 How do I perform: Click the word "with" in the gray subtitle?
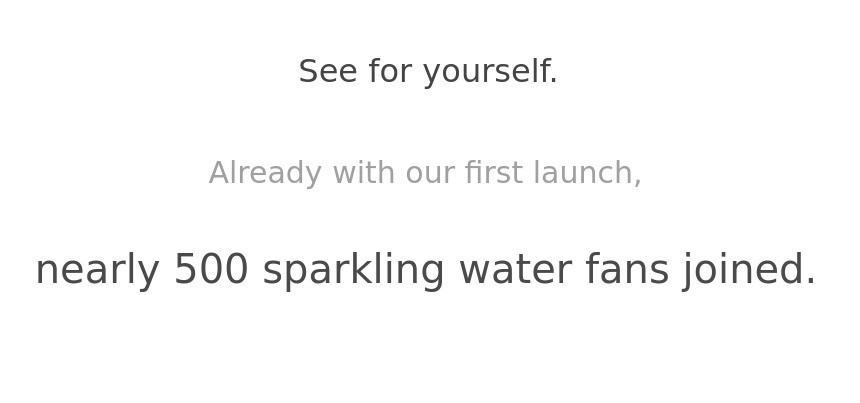tap(364, 173)
